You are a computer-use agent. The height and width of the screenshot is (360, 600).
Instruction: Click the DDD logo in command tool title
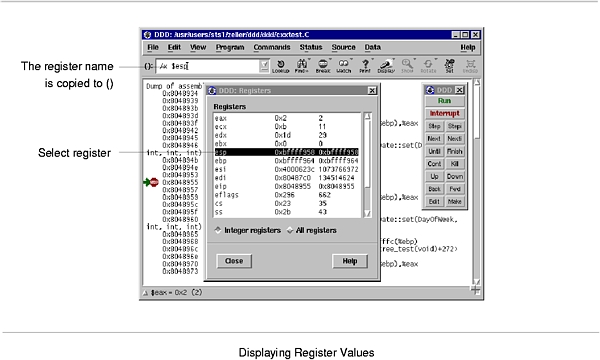click(x=430, y=90)
